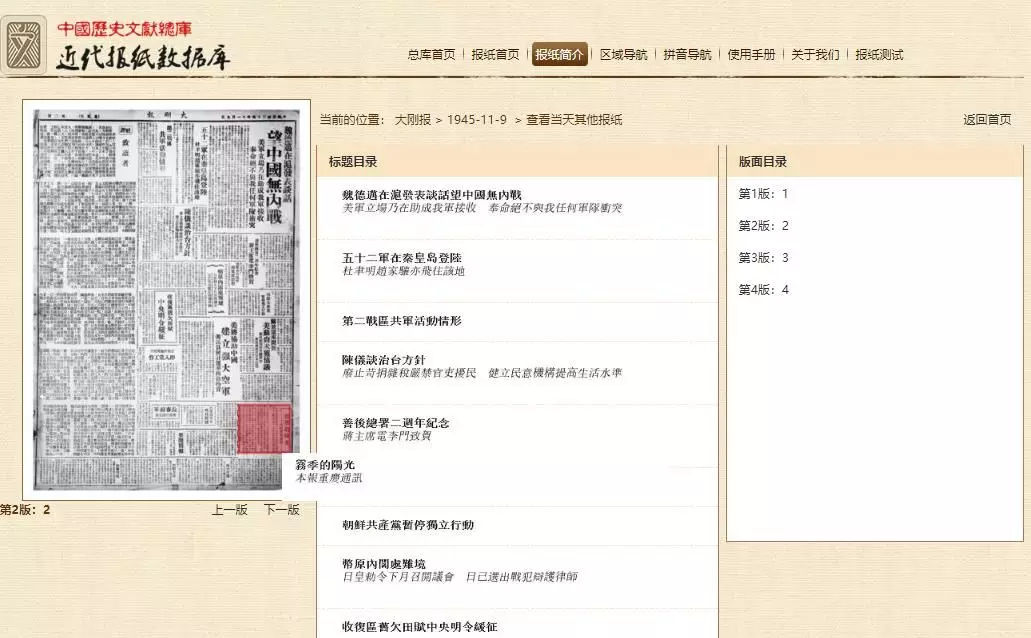Go to previous page with 上一版
Image resolution: width=1031 pixels, height=638 pixels.
[229, 510]
